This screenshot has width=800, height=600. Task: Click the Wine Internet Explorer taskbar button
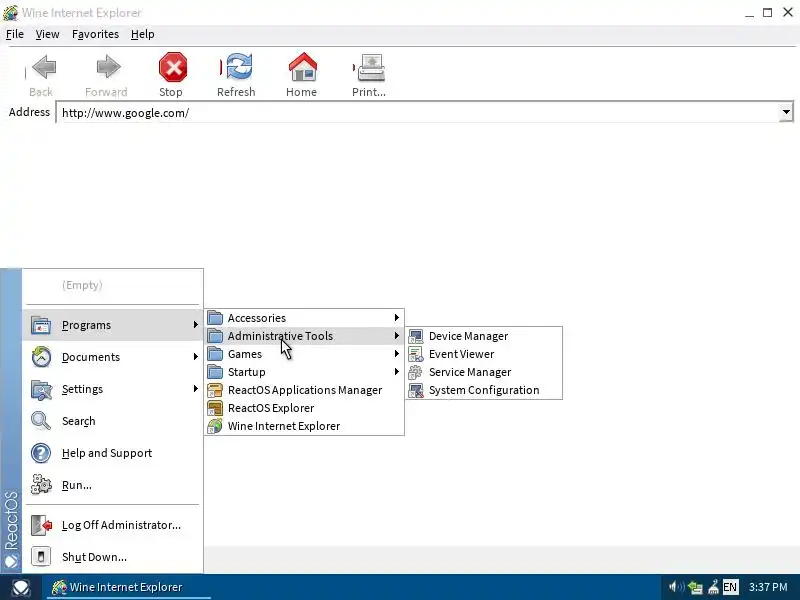point(127,587)
